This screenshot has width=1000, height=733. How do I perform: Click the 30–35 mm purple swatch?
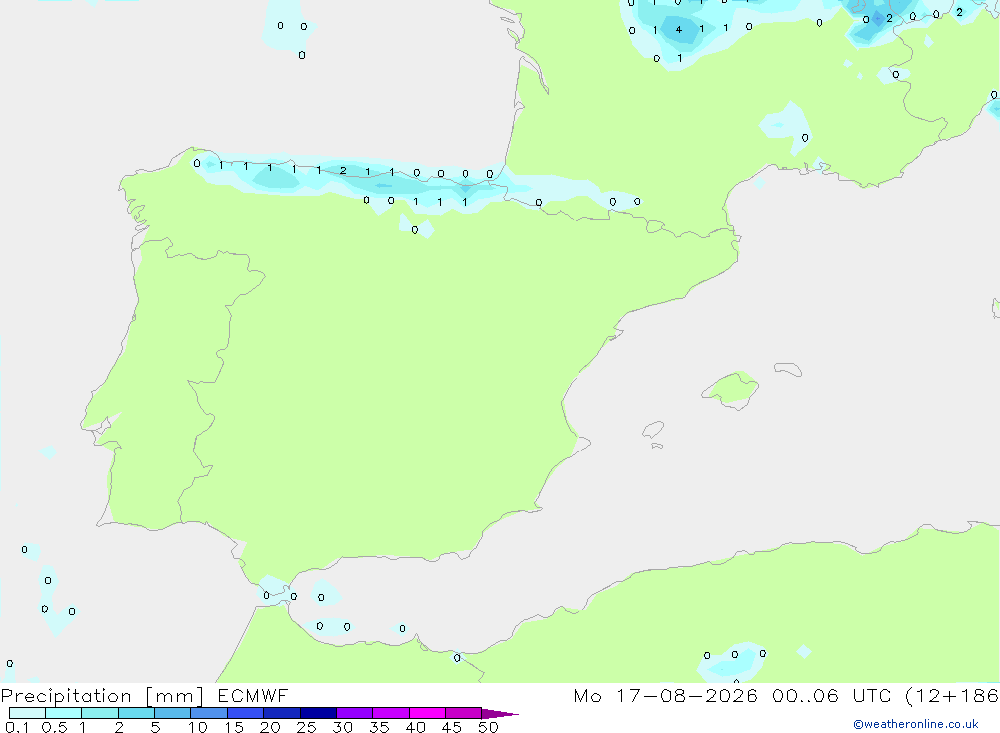pos(354,713)
